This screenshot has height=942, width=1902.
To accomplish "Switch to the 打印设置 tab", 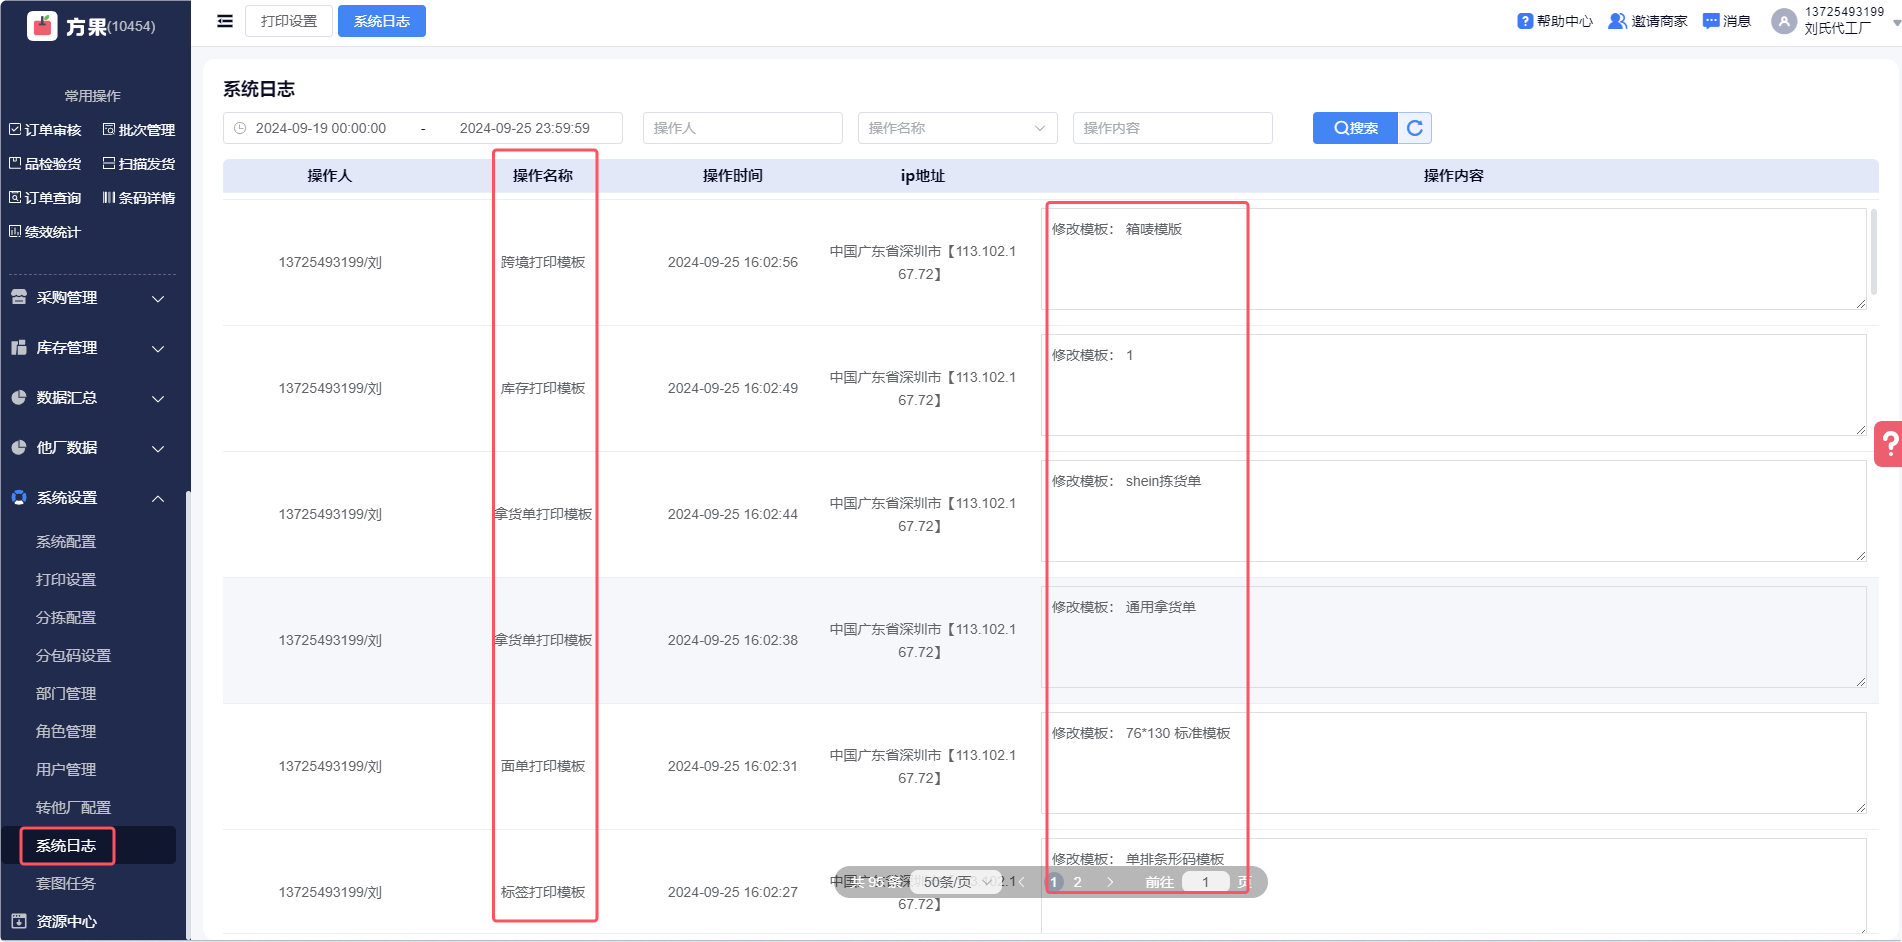I will click(289, 21).
